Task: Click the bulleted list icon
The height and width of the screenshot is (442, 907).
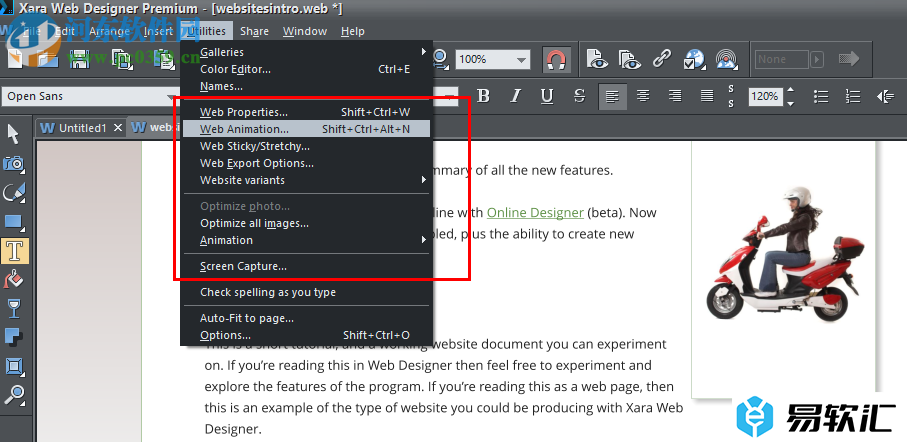Action: [x=821, y=96]
